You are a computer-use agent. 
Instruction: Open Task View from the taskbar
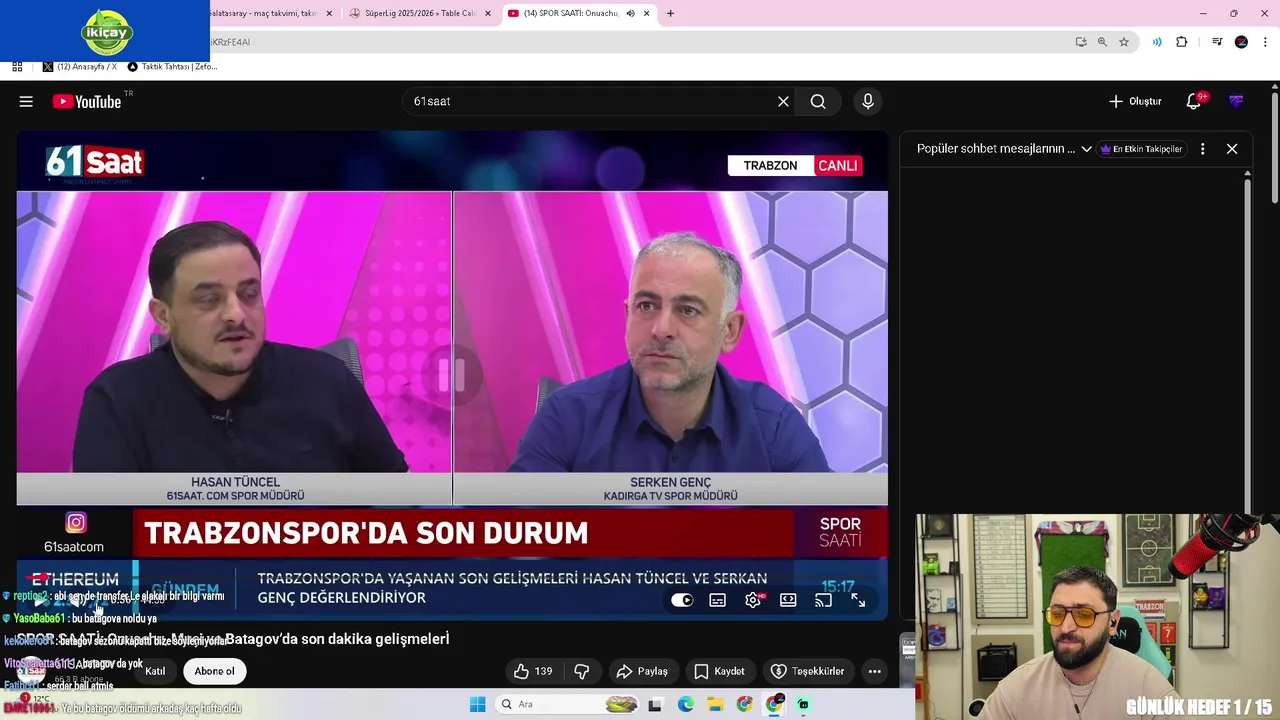655,704
